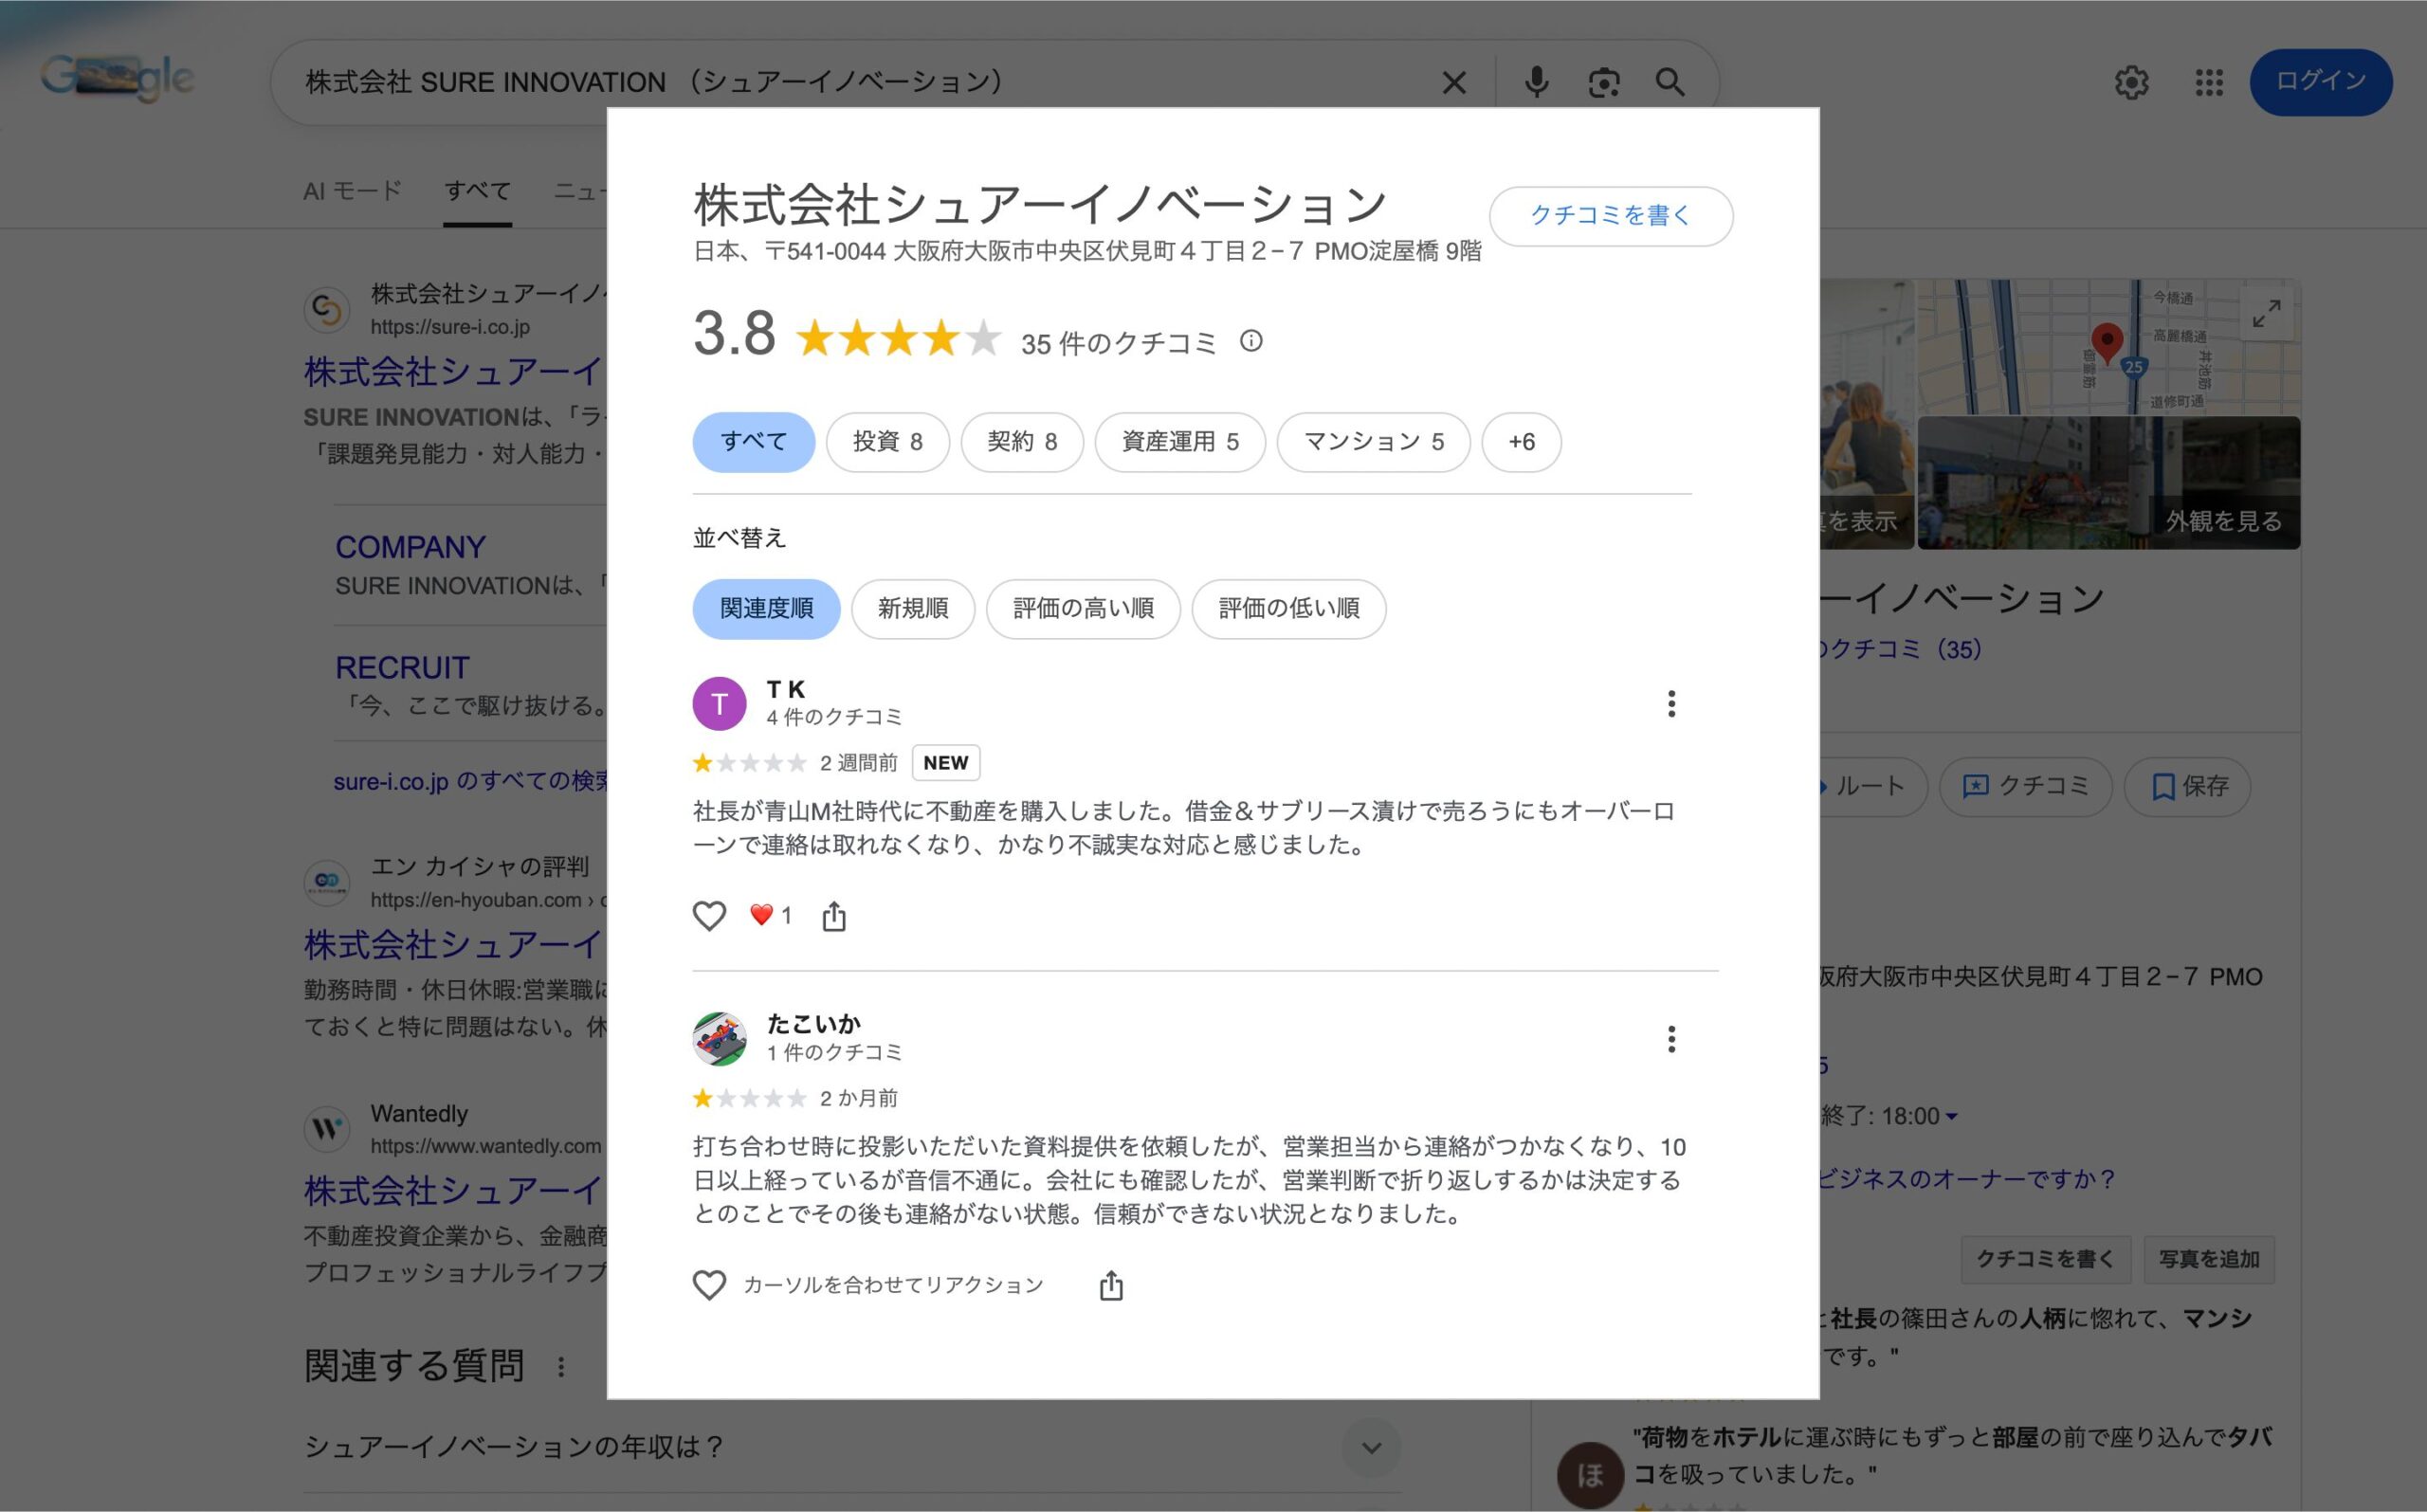Sort reviews by 評価の低い順
This screenshot has height=1512, width=2427.
(x=1288, y=608)
